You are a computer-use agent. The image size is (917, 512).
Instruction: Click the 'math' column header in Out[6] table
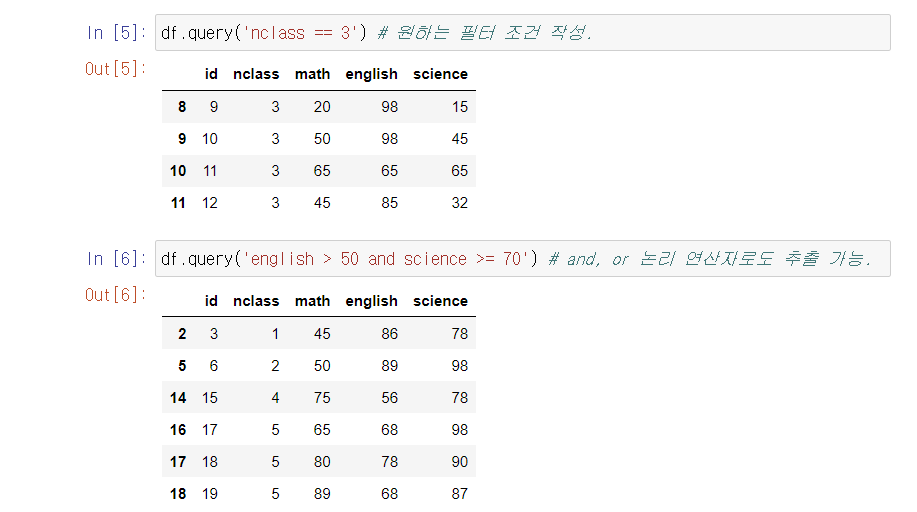pyautogui.click(x=312, y=301)
